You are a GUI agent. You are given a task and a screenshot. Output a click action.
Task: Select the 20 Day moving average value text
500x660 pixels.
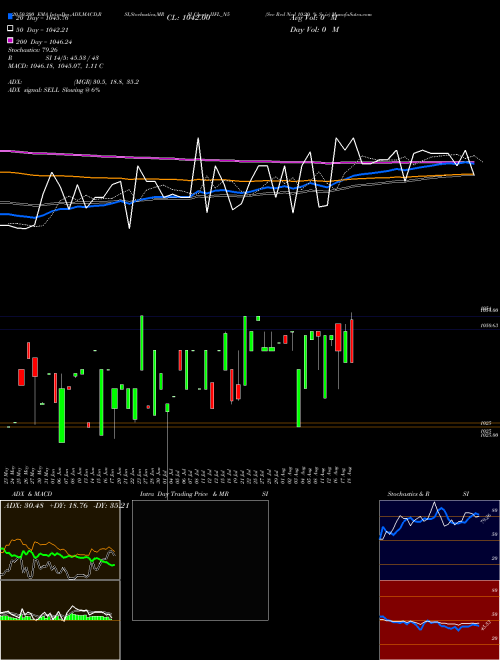42,18
